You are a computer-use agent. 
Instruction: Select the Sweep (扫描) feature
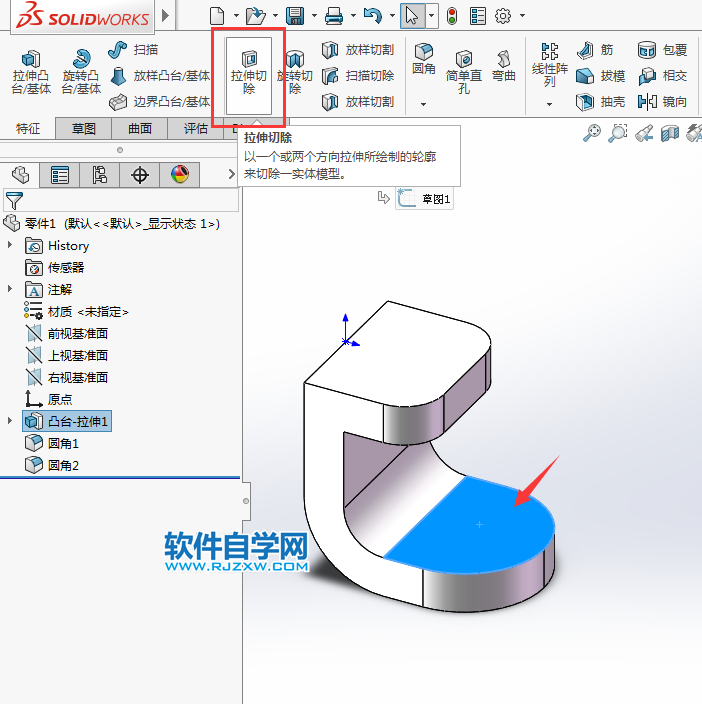pos(133,49)
